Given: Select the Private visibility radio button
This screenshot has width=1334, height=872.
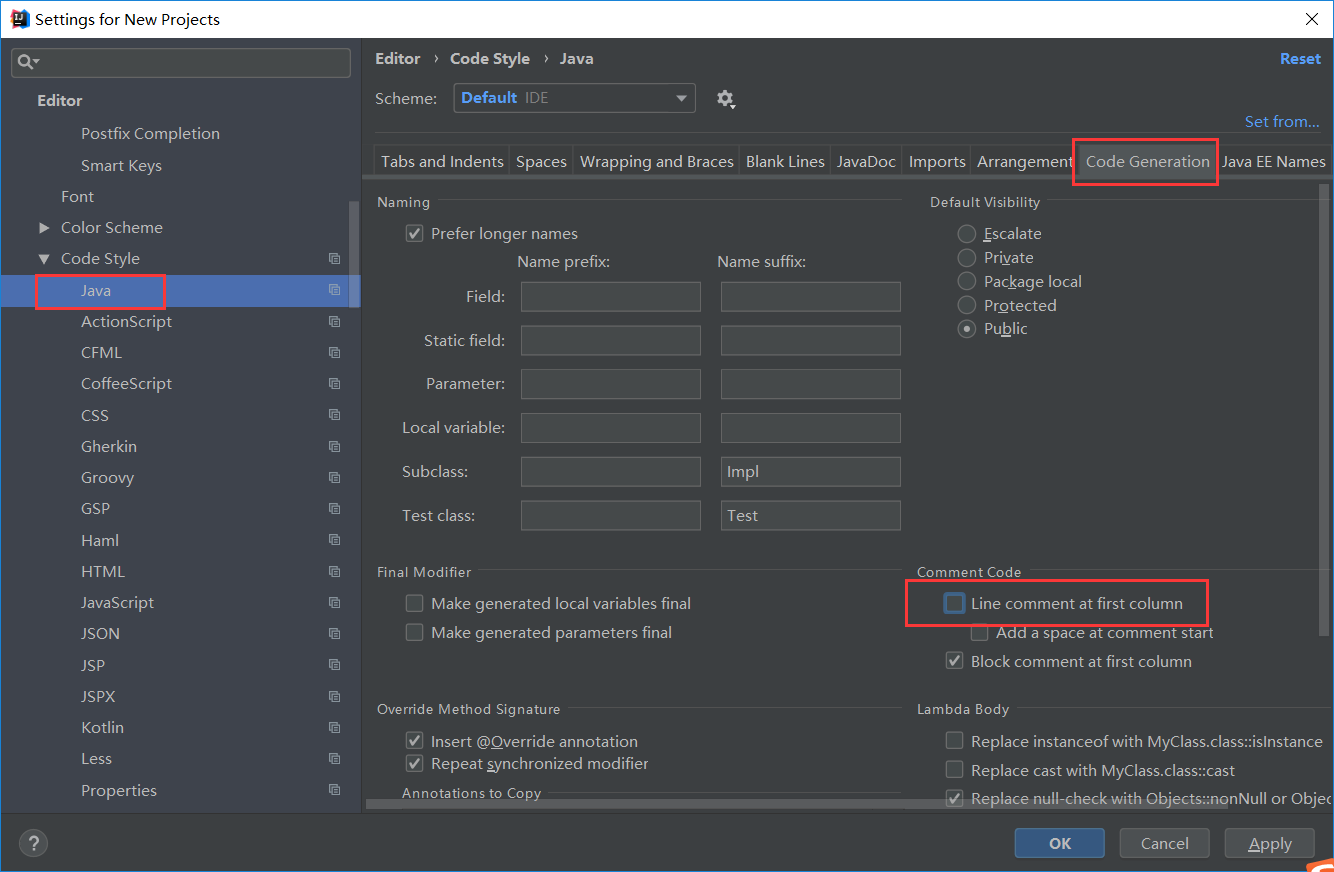Looking at the screenshot, I should tap(967, 258).
